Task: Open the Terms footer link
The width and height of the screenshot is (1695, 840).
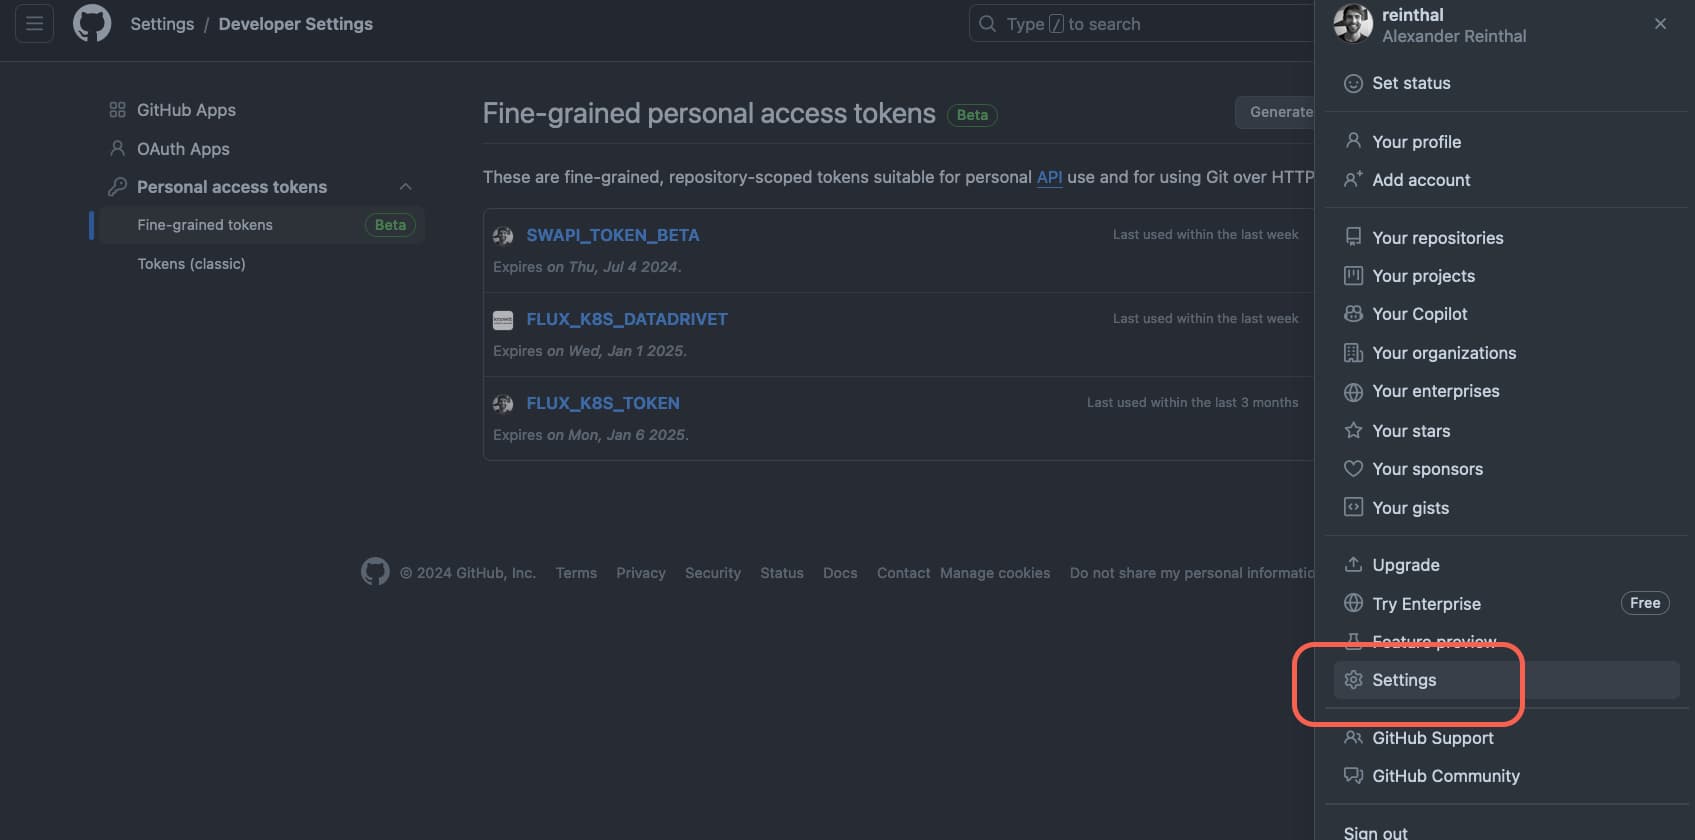Action: pos(576,573)
